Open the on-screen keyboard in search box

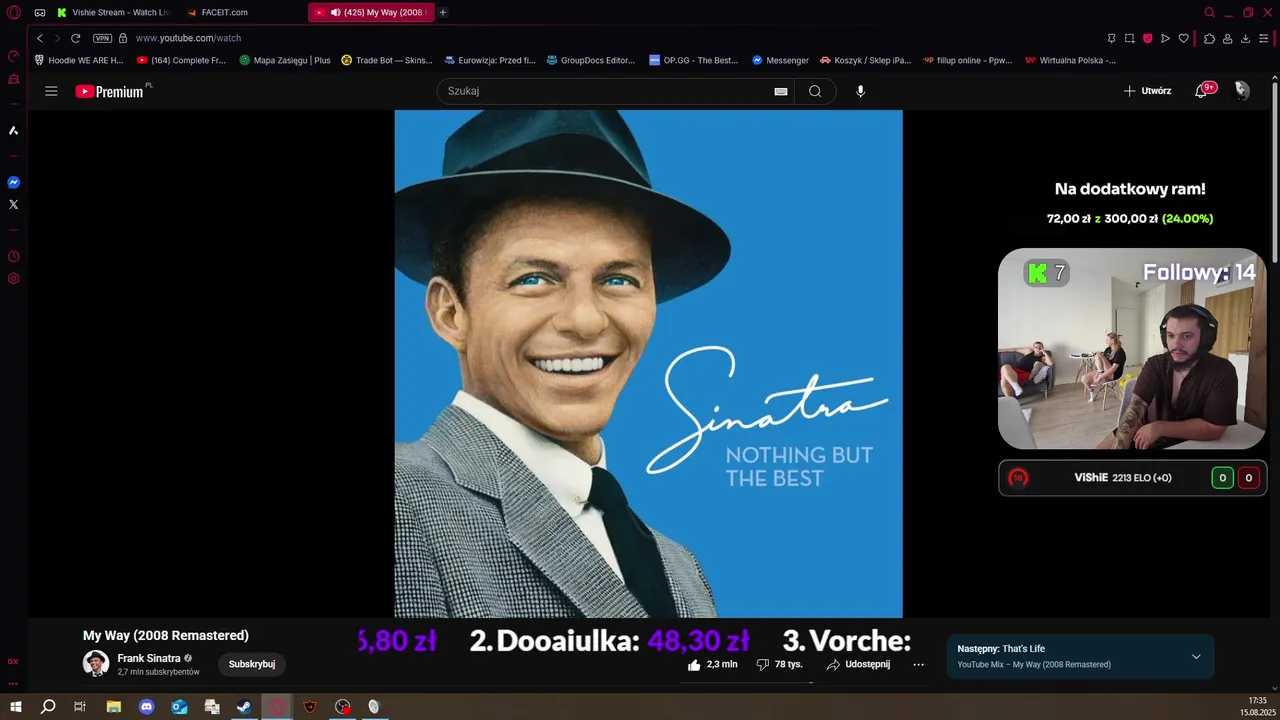[781, 91]
